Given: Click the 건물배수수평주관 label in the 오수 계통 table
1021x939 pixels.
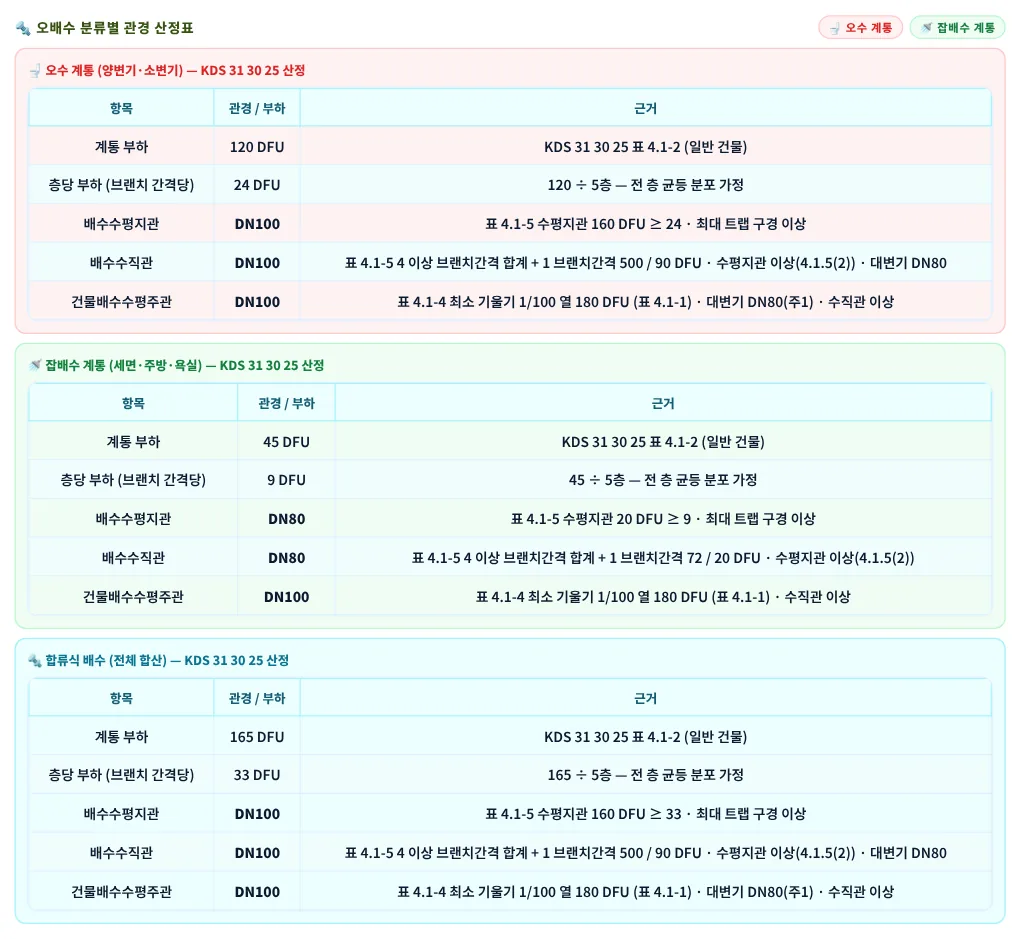Looking at the screenshot, I should 121,301.
